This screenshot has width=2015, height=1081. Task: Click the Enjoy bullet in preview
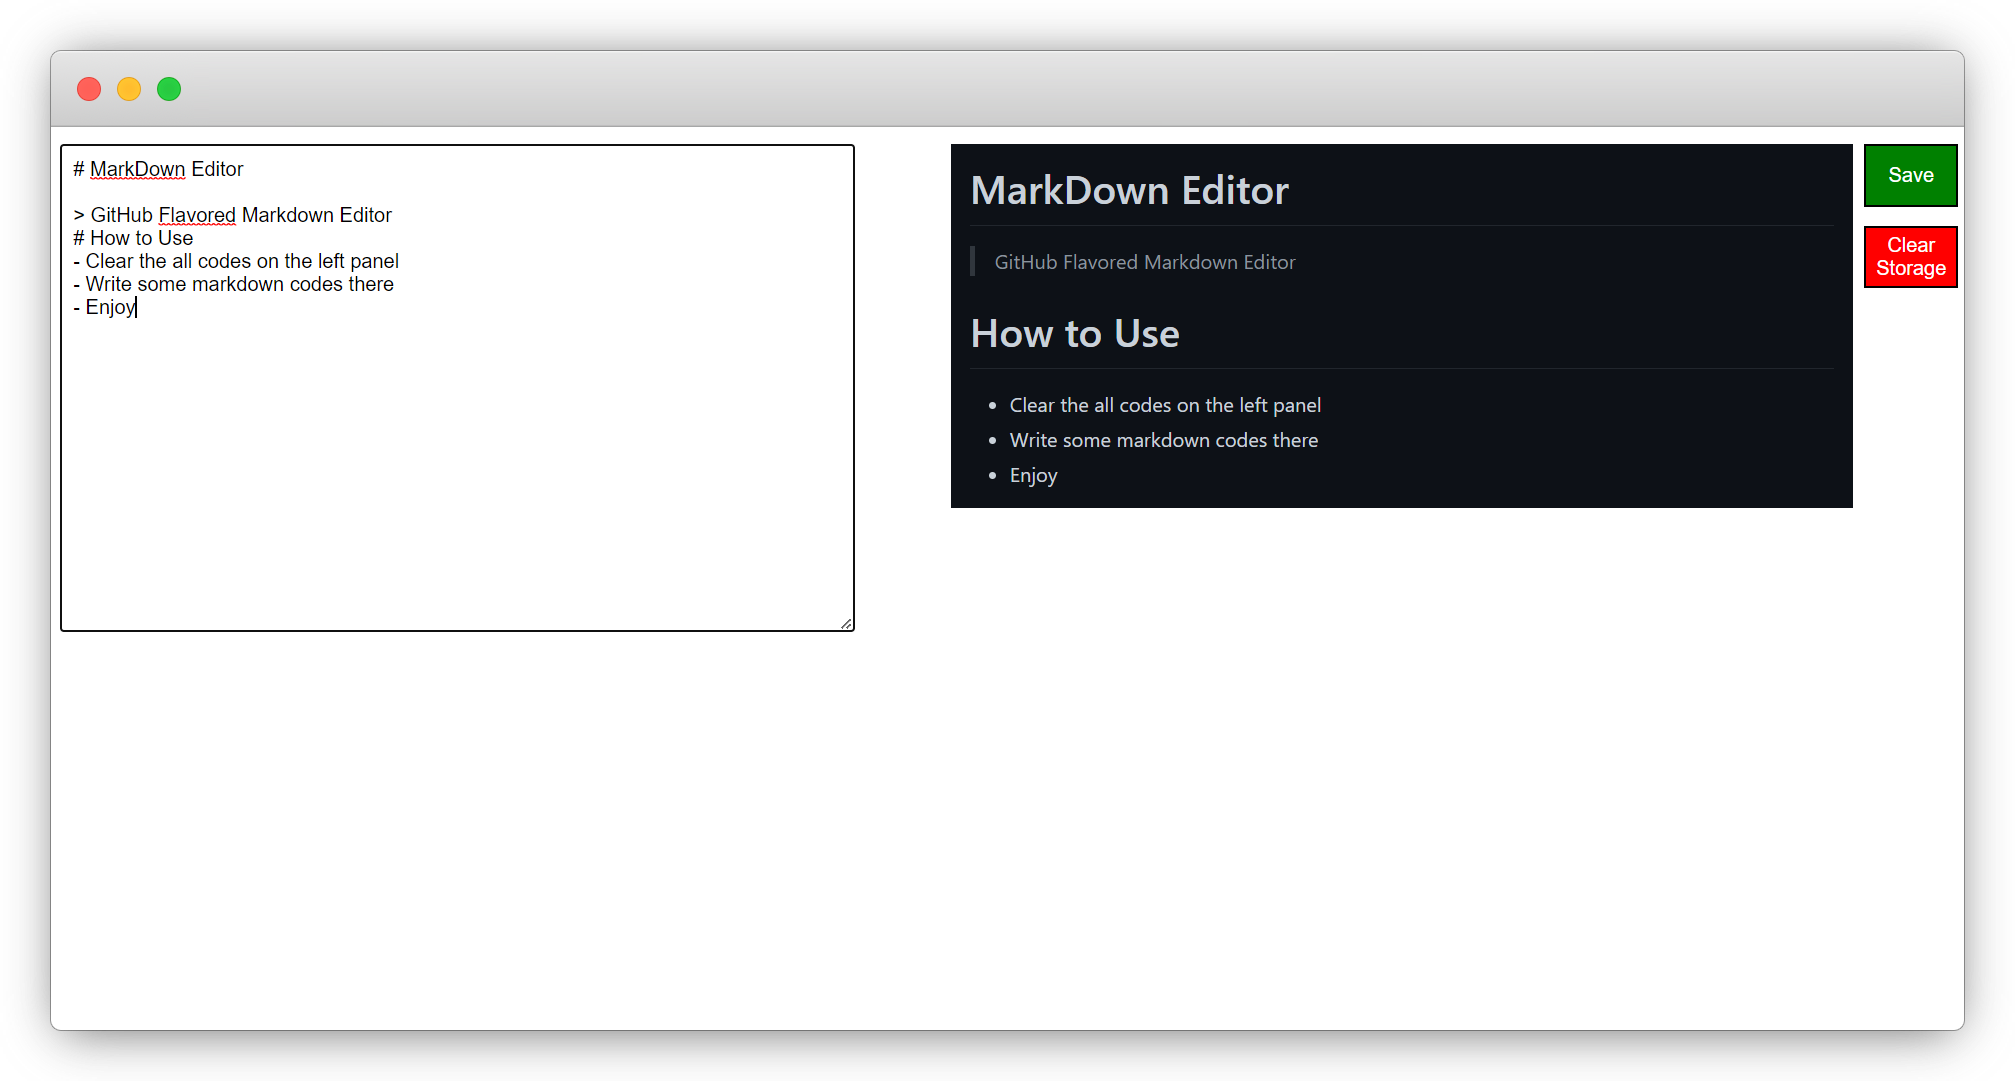1033,475
